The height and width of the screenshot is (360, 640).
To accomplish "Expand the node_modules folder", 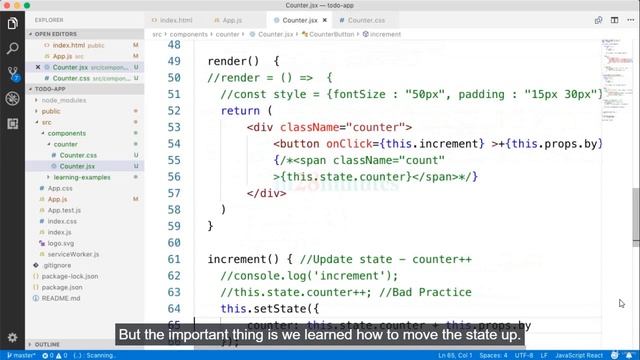I will click(64, 100).
